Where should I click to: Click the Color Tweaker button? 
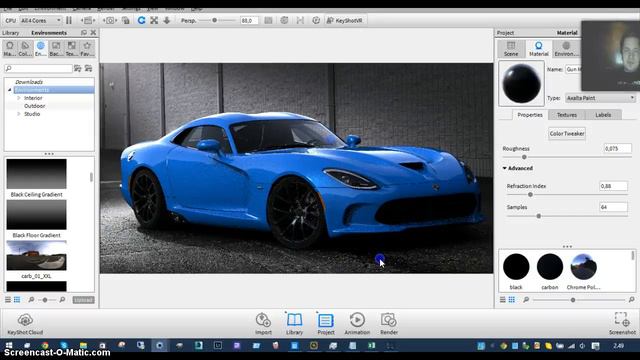pos(567,133)
